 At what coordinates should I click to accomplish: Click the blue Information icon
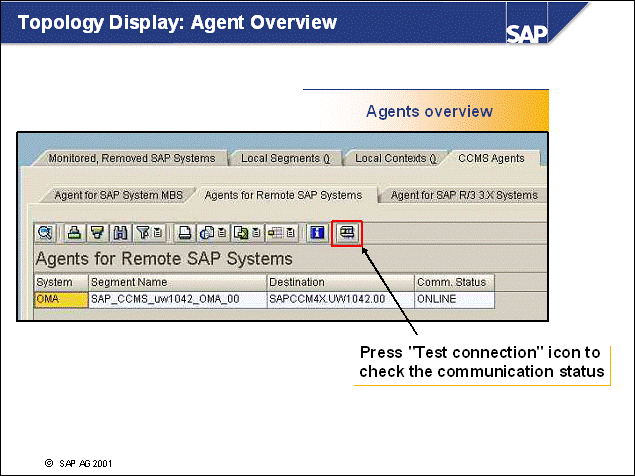tap(317, 233)
